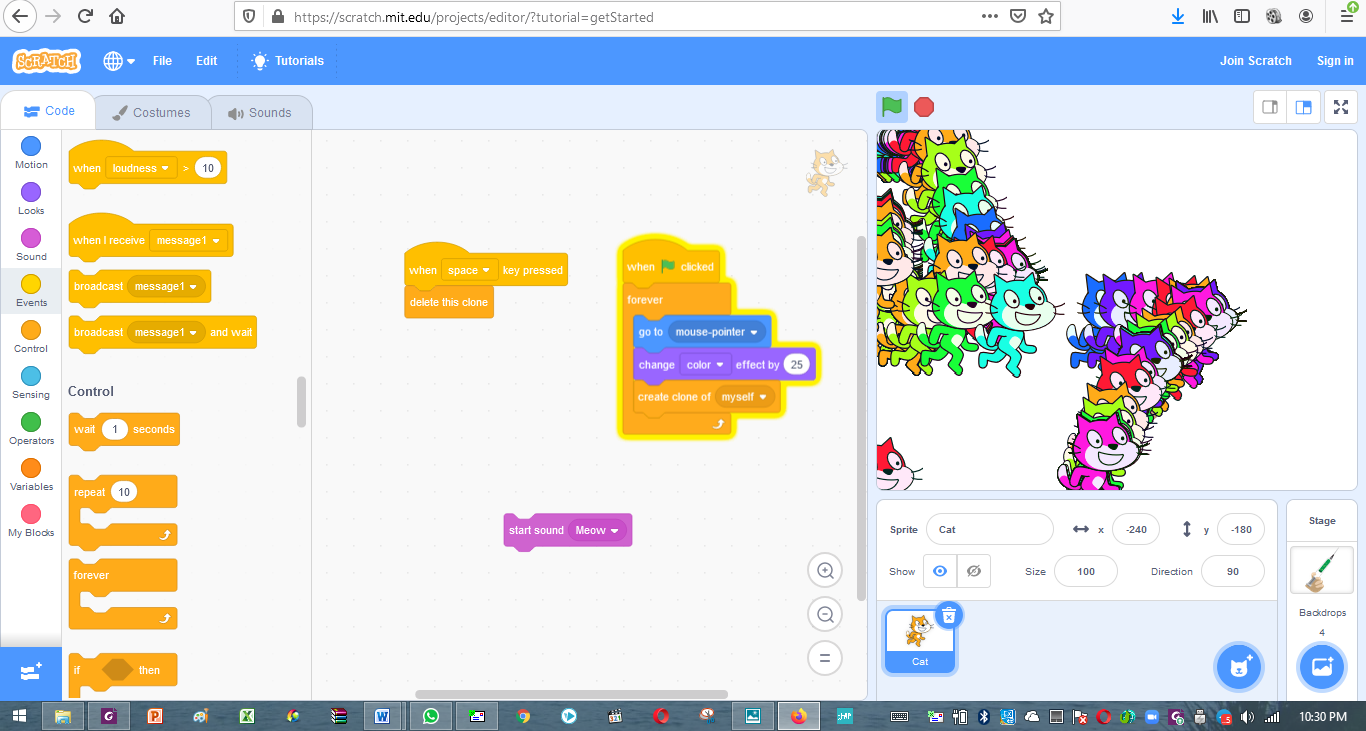The image size is (1366, 731).
Task: Enter full screen stage mode
Action: tap(1340, 106)
